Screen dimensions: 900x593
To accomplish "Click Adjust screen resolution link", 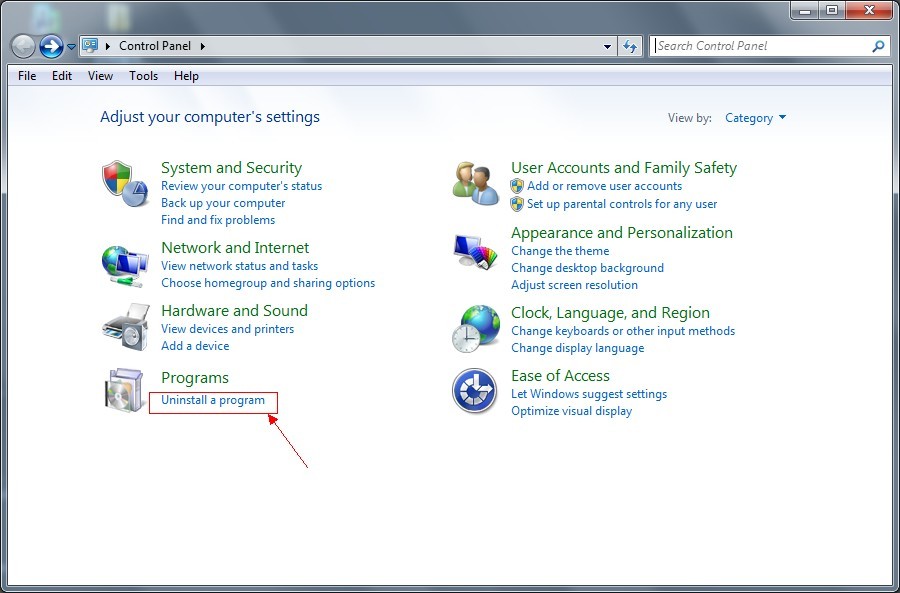I will coord(575,285).
